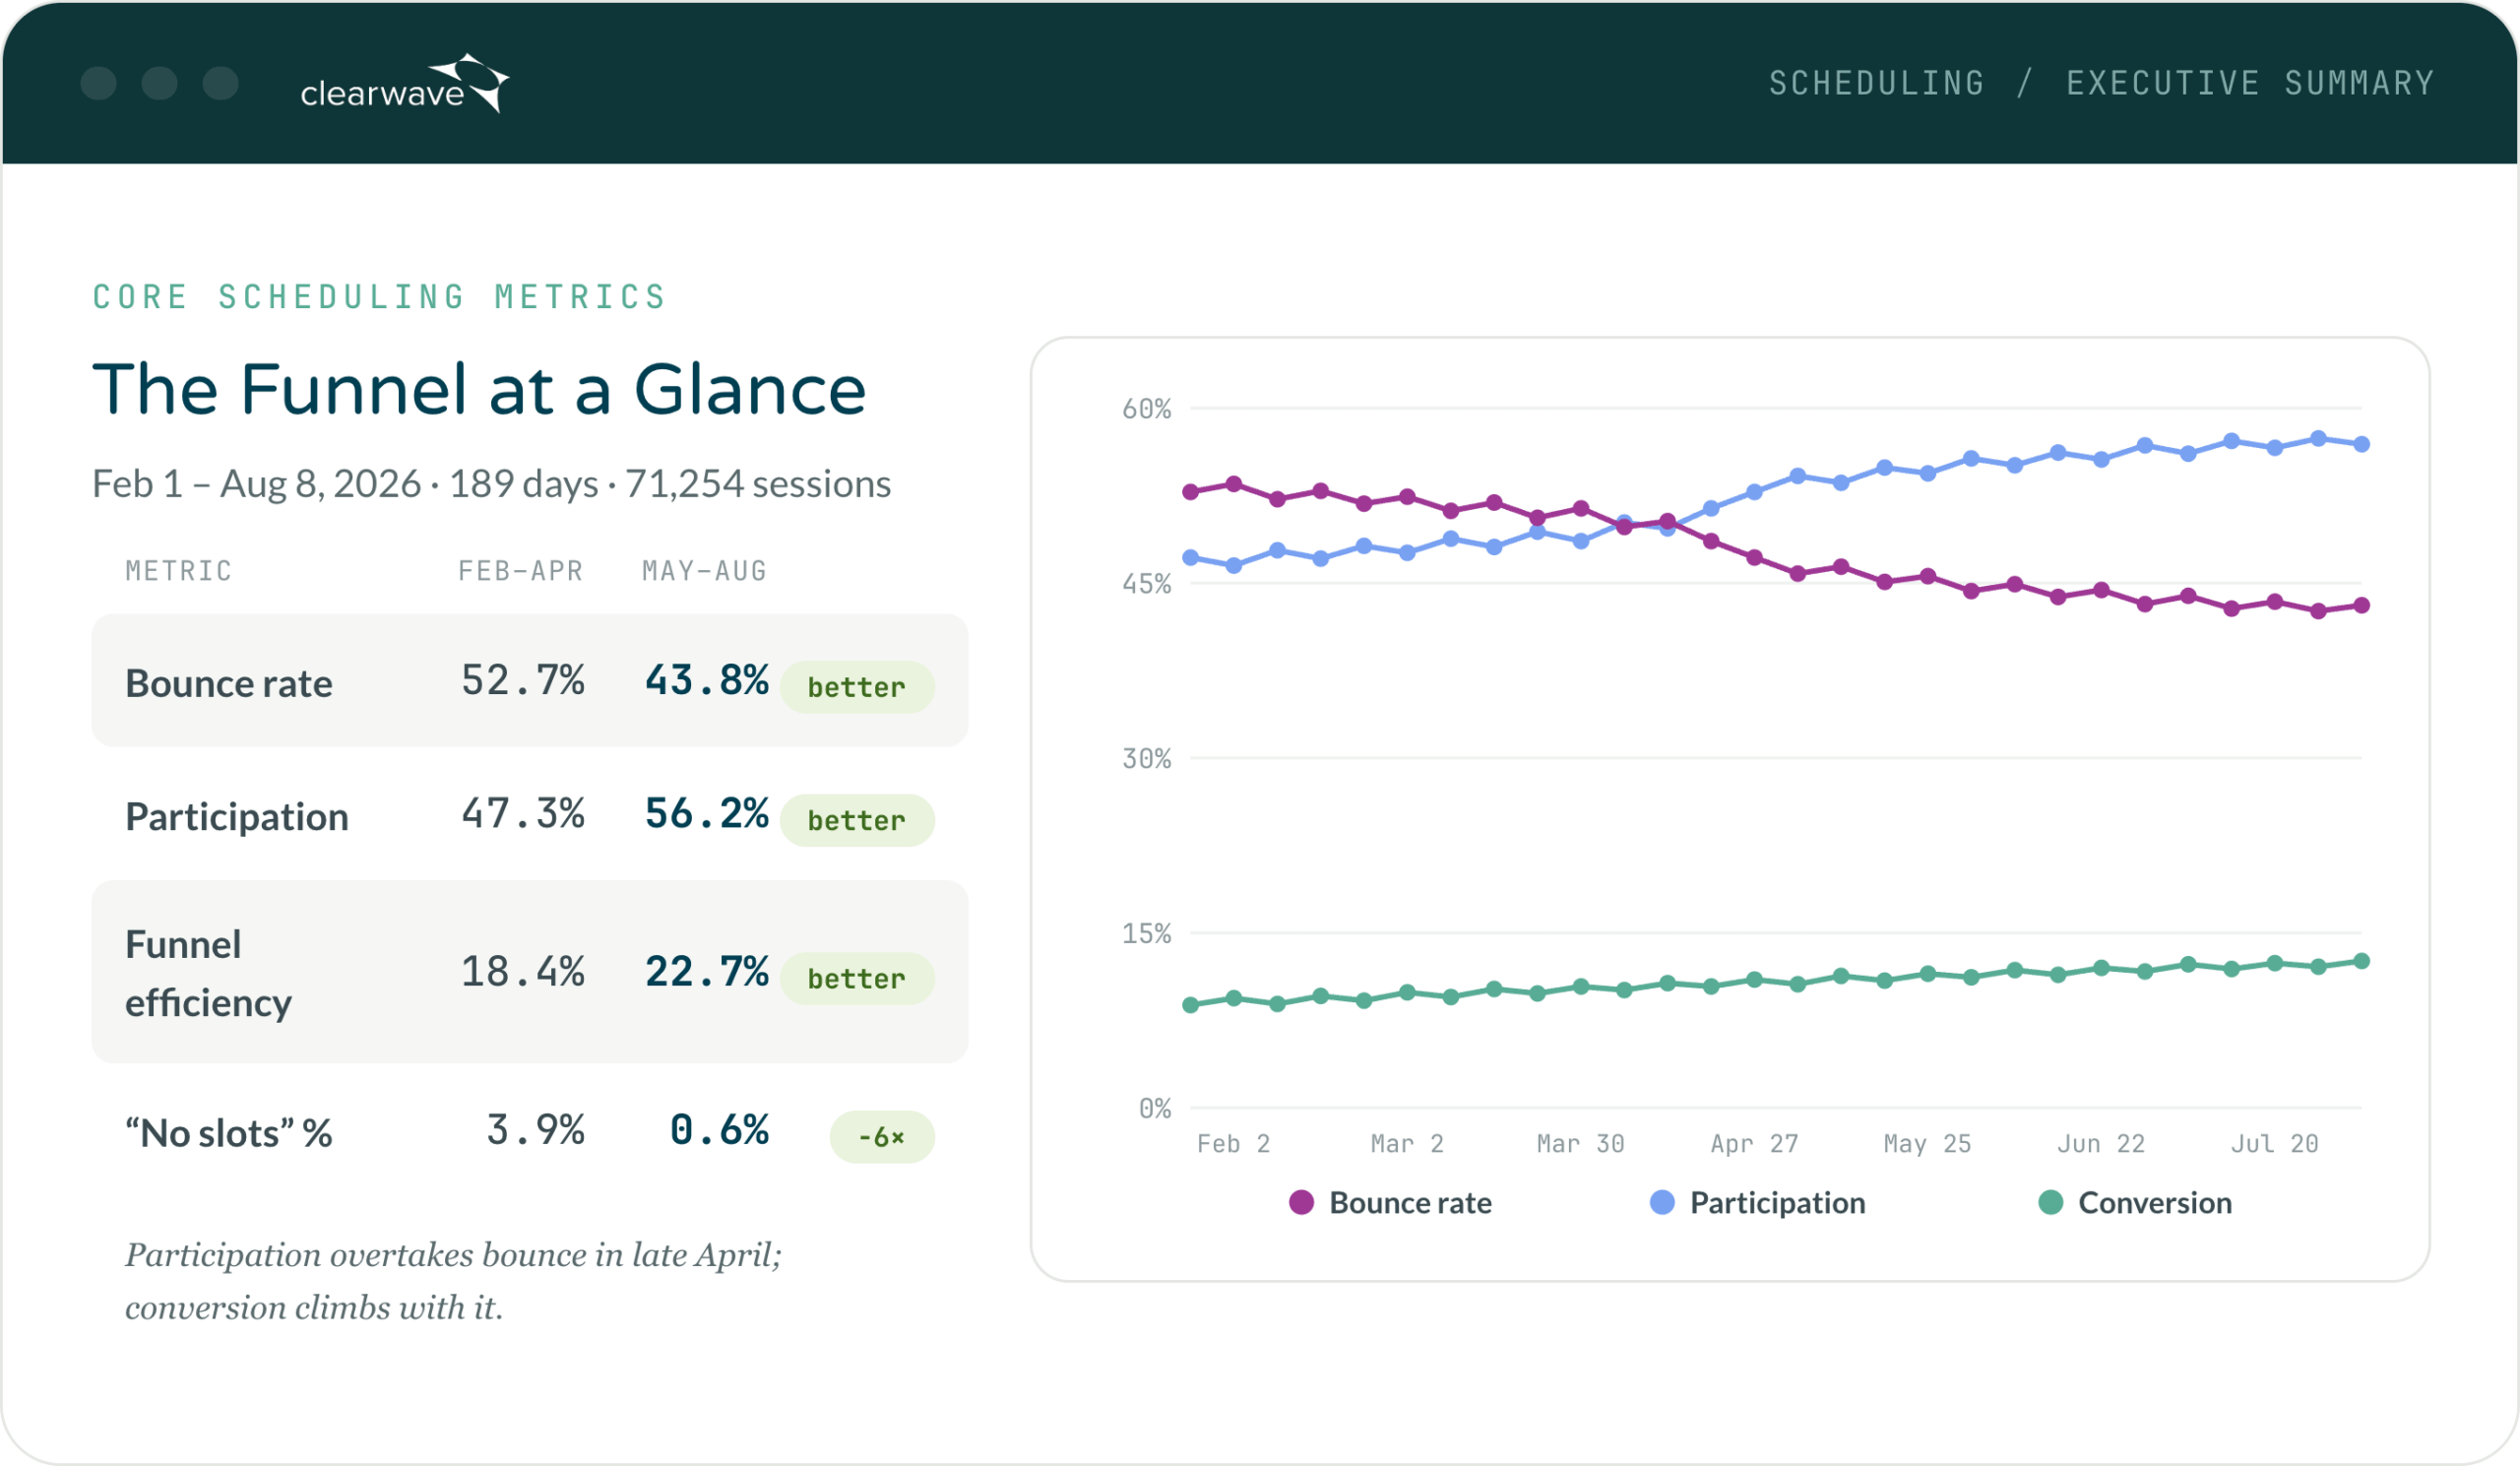2520x1466 pixels.
Task: Click the better badge for Participation
Action: pos(857,820)
